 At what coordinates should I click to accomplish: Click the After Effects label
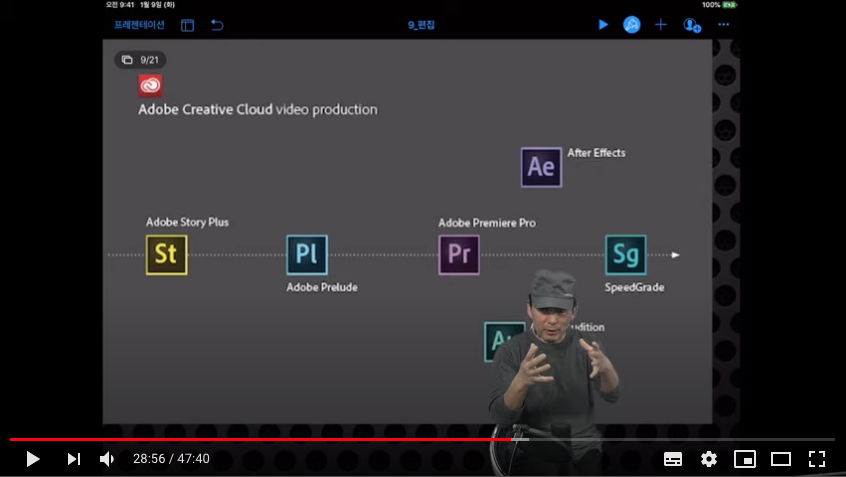click(x=596, y=153)
